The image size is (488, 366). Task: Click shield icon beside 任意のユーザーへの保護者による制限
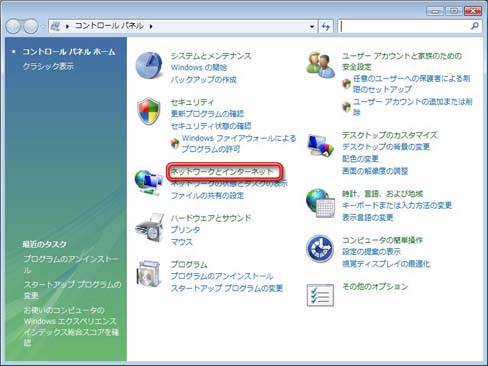[x=347, y=83]
